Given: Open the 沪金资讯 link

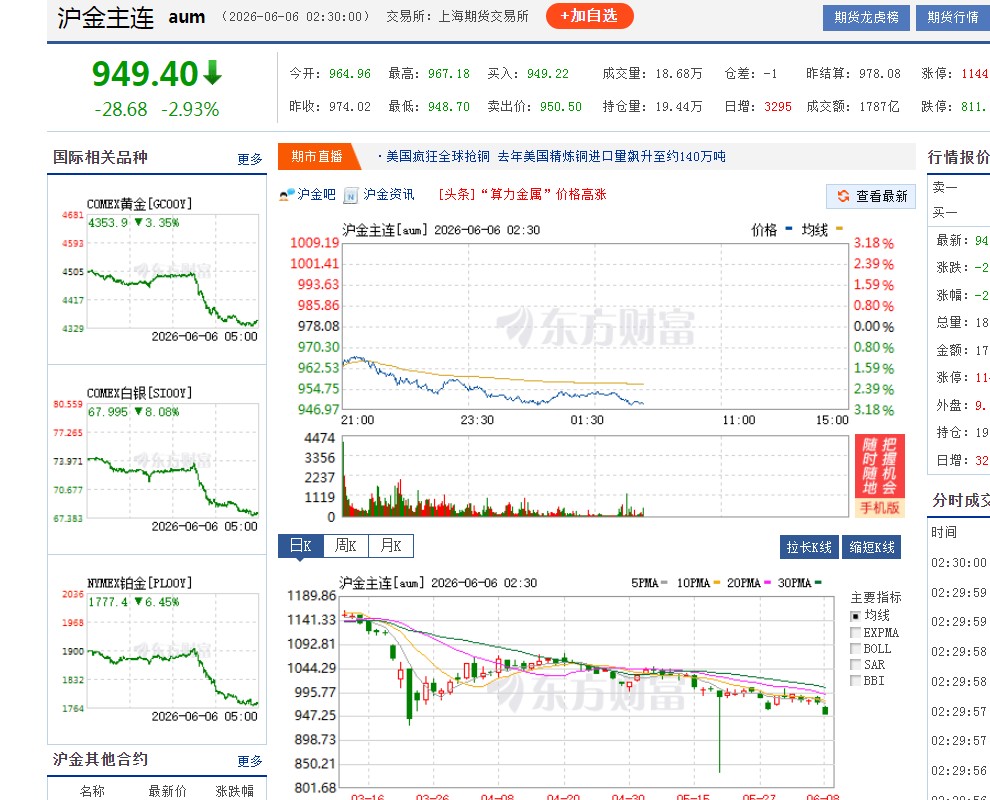Looking at the screenshot, I should [x=389, y=194].
